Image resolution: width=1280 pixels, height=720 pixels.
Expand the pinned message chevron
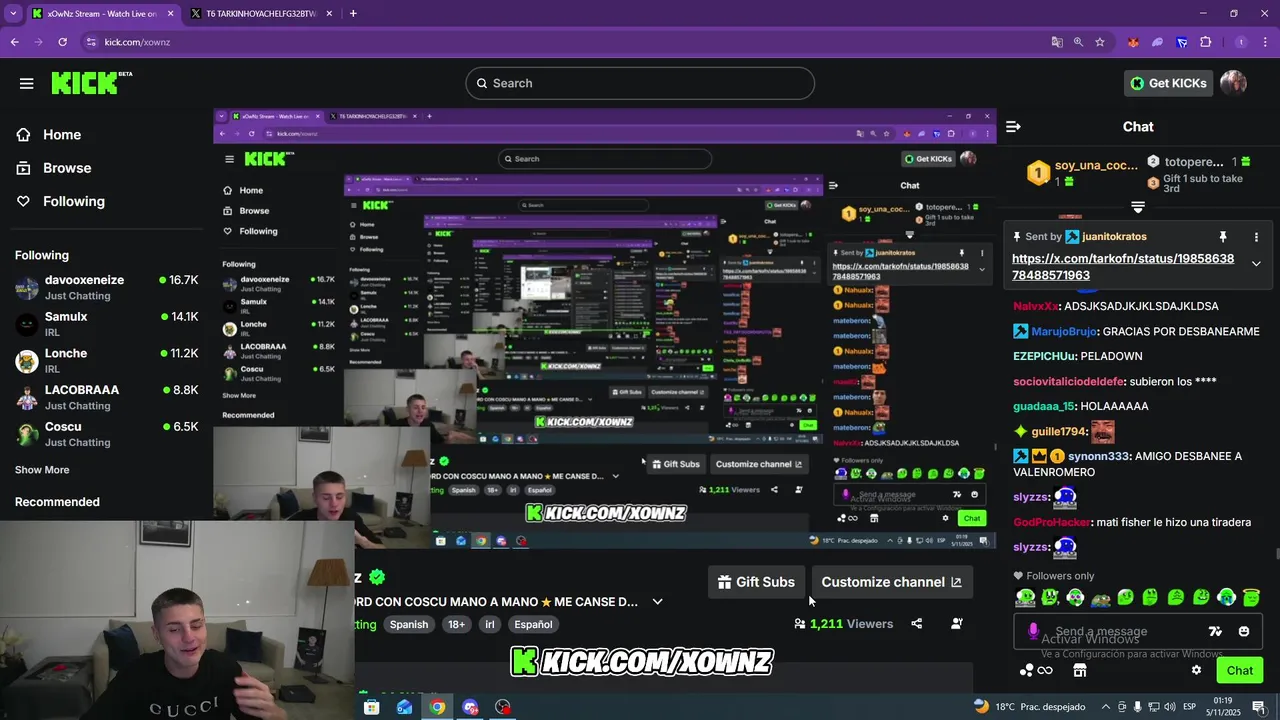[x=1256, y=264]
